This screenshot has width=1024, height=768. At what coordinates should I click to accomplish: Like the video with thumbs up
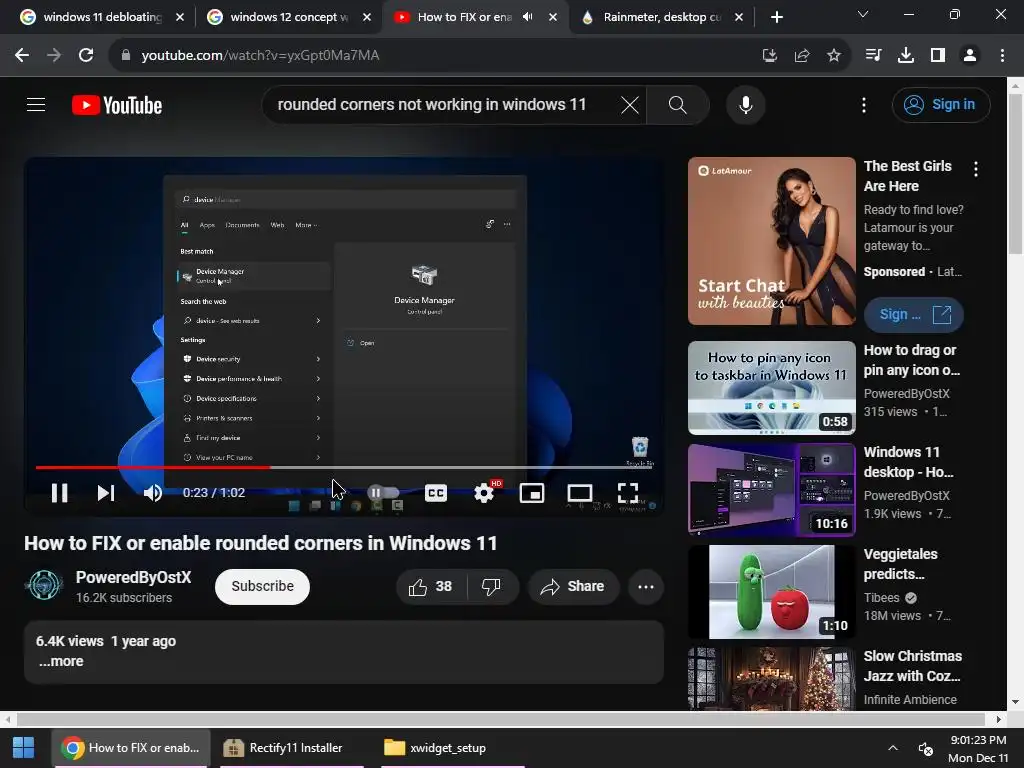[431, 586]
